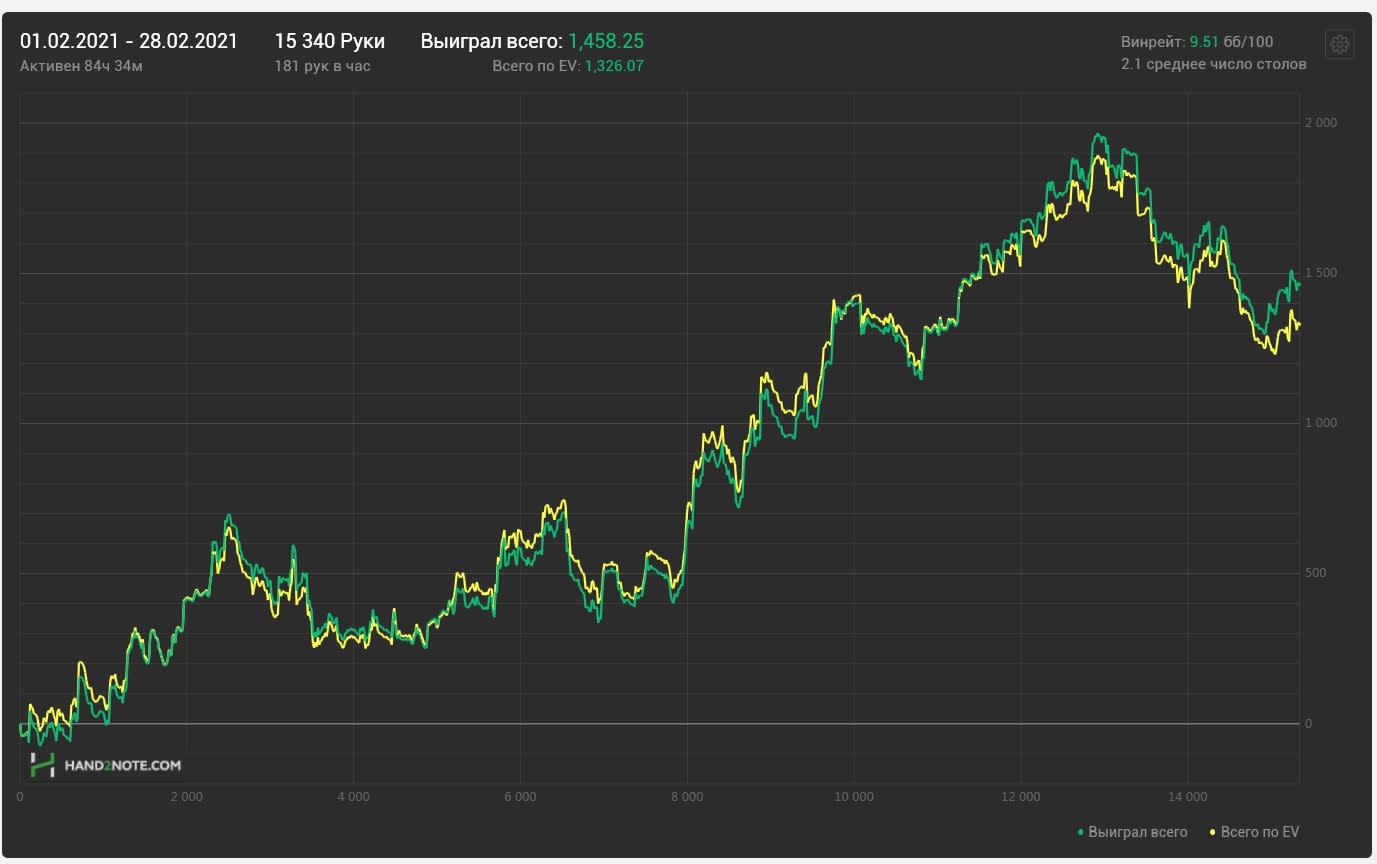The height and width of the screenshot is (864, 1377).
Task: Click the '8 000' x-axis label
Action: (687, 797)
